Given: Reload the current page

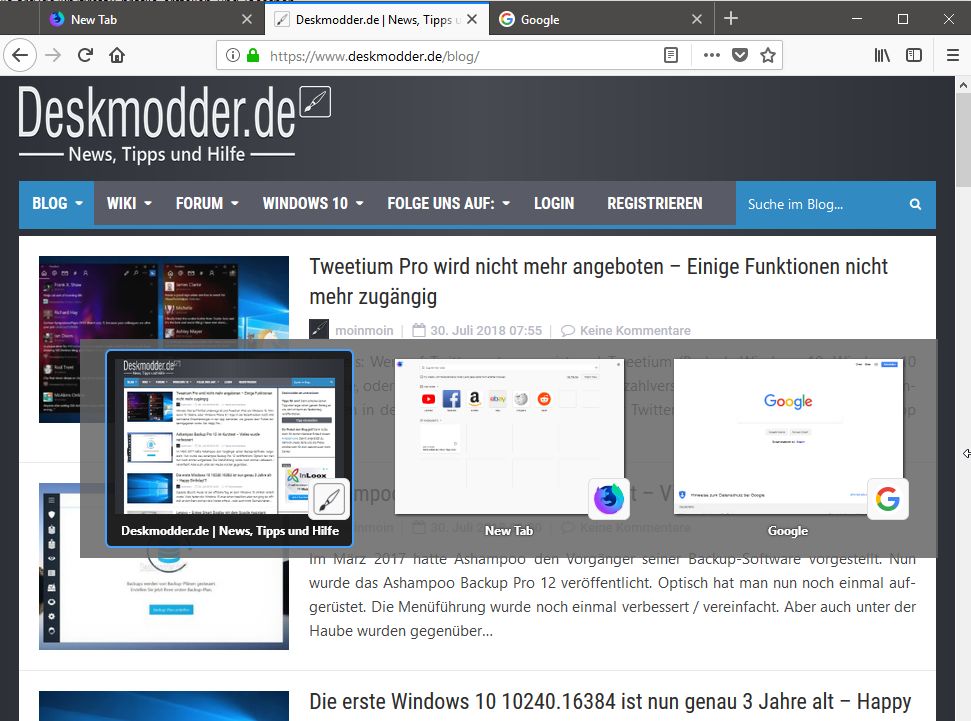Looking at the screenshot, I should 85,55.
